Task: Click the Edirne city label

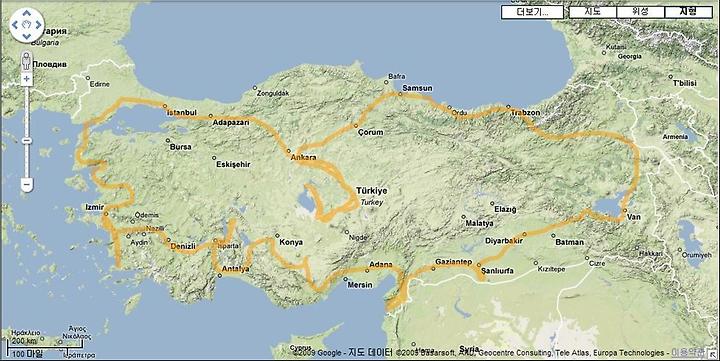Action: 100,84
